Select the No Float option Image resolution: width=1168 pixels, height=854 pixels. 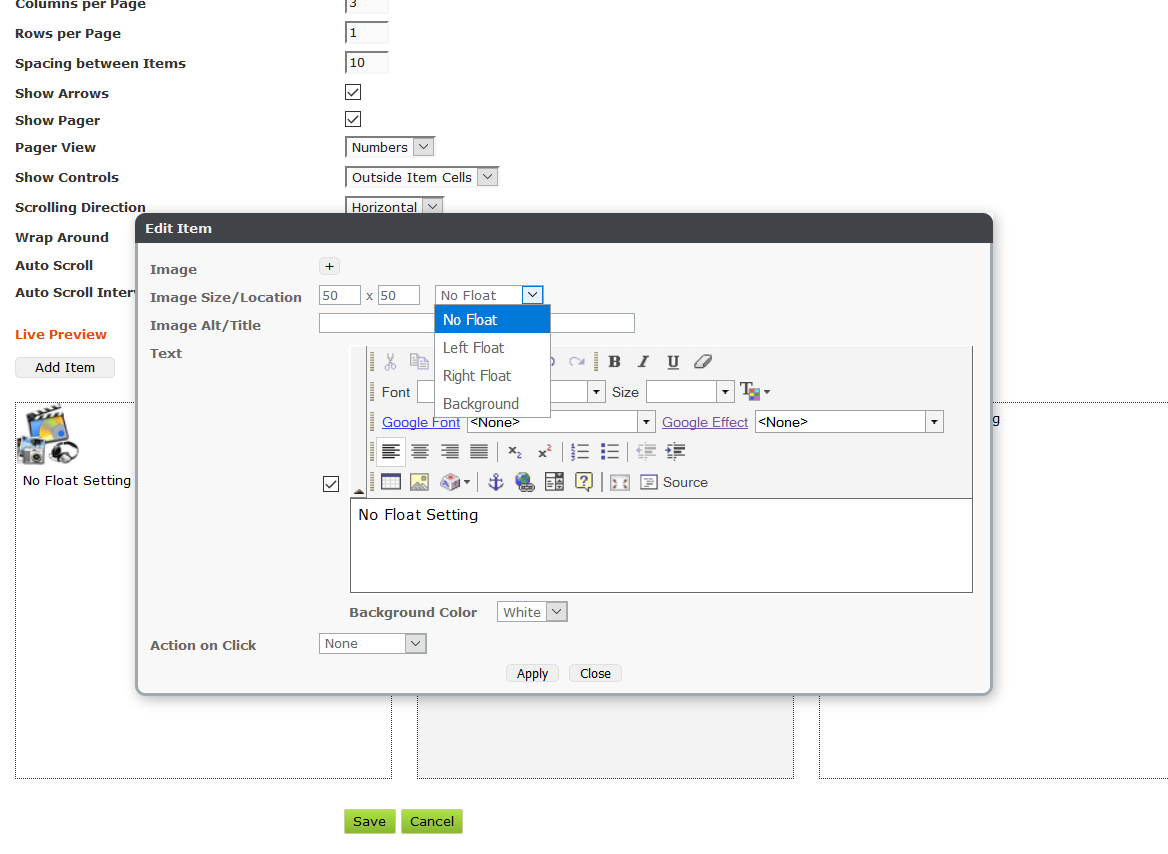coord(492,320)
